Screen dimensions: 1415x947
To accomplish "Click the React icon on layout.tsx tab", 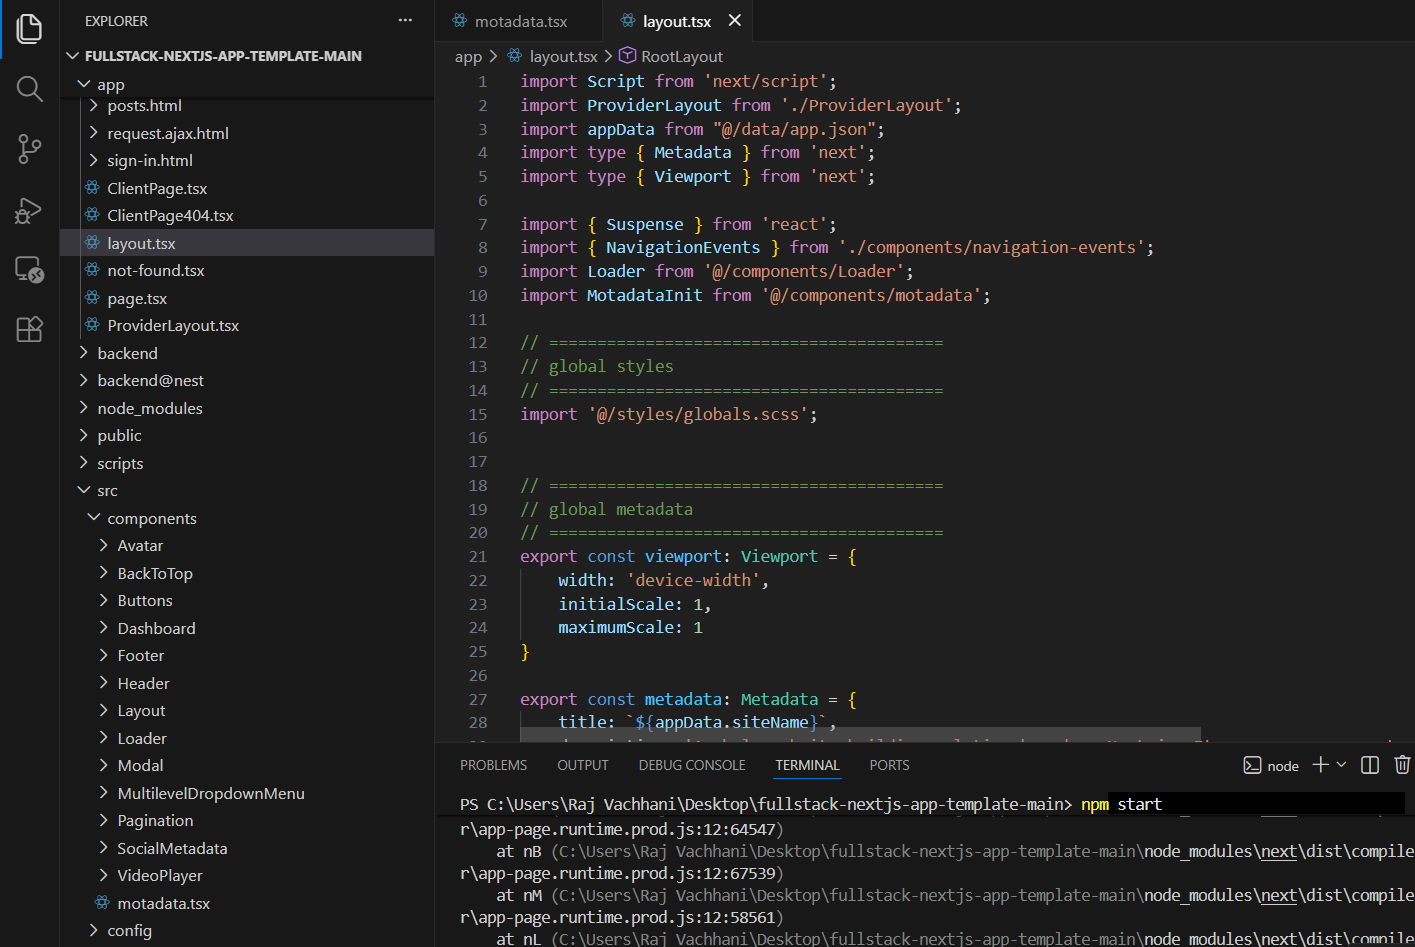I will tap(627, 21).
